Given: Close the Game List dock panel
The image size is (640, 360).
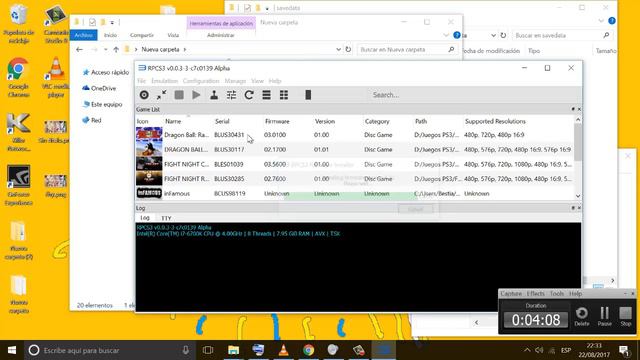Looking at the screenshot, I should [x=579, y=109].
